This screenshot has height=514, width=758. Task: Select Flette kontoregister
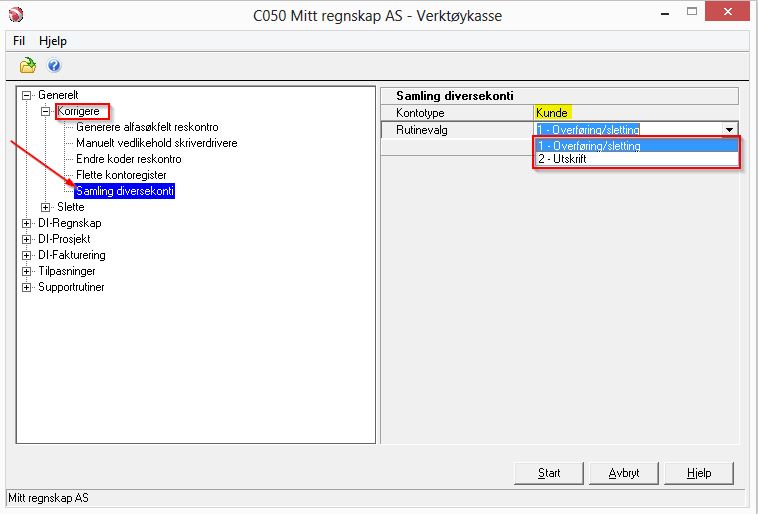point(121,175)
